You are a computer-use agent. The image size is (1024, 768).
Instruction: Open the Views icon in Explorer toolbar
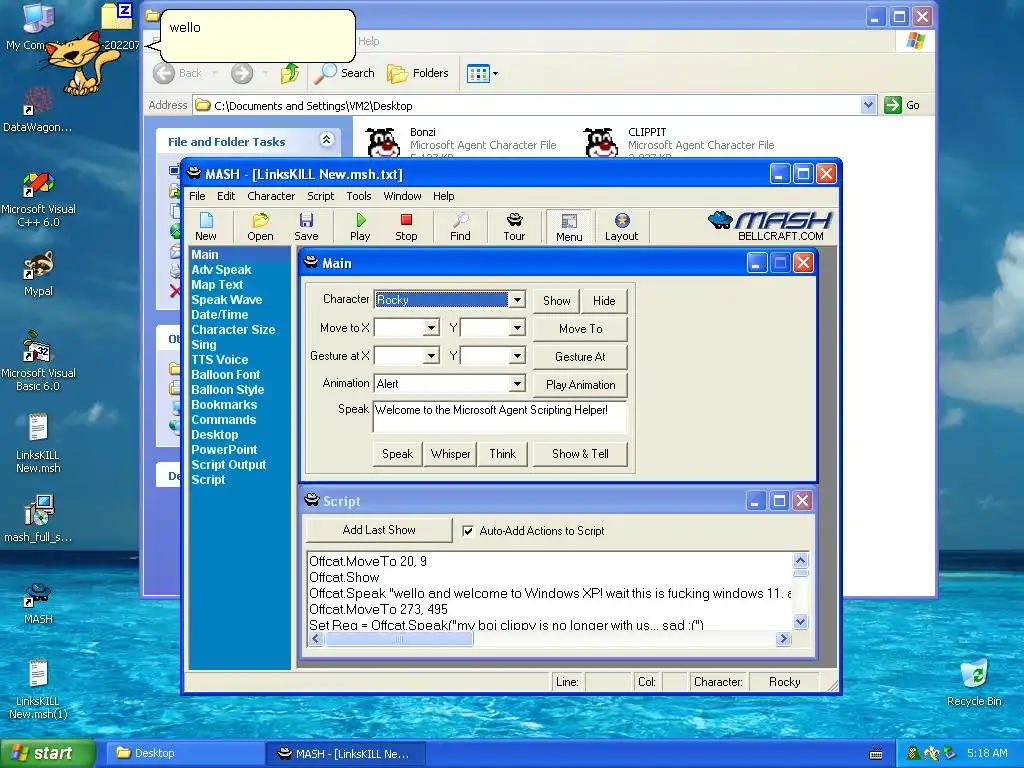tap(478, 74)
